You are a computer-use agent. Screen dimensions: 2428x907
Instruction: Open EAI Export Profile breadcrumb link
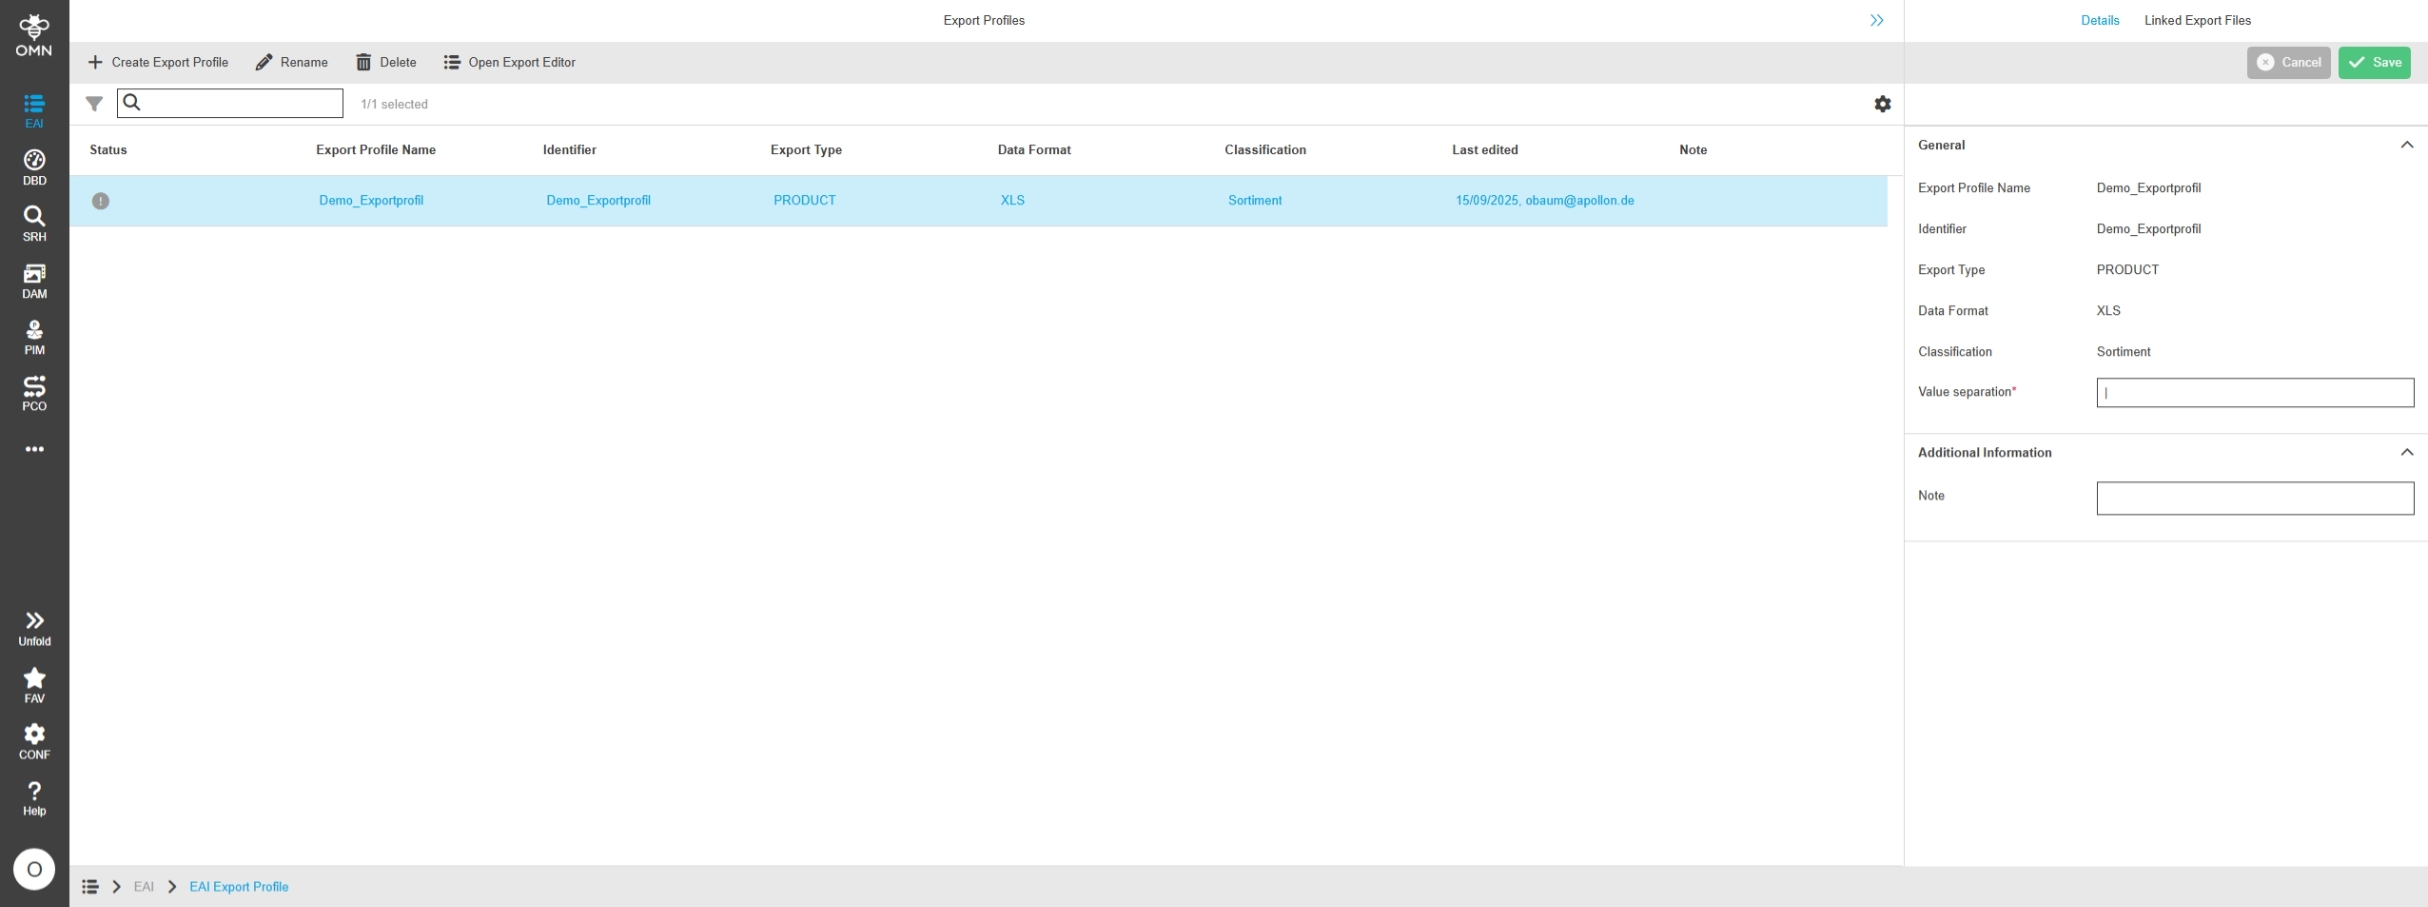coord(239,887)
